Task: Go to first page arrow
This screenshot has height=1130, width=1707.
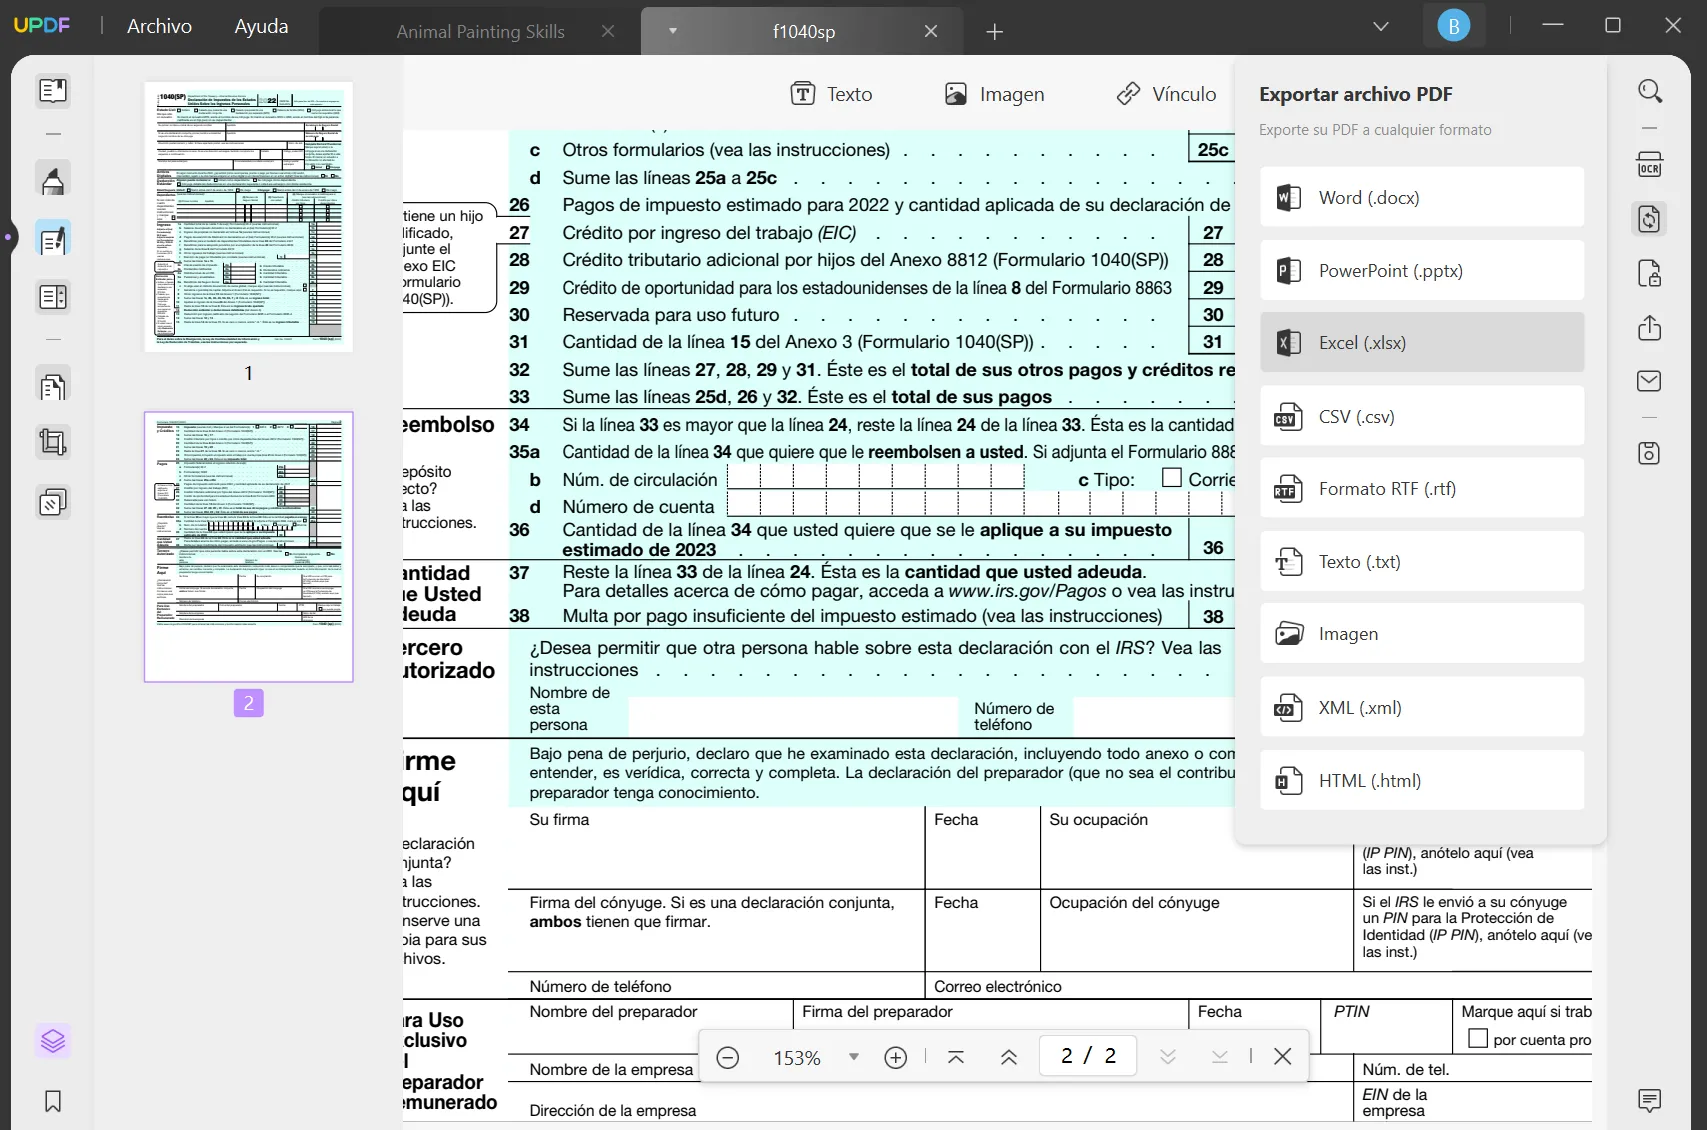Action: pyautogui.click(x=956, y=1057)
